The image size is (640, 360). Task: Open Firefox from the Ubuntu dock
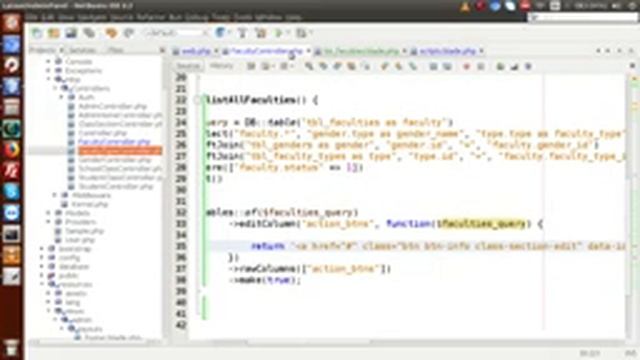[11, 150]
